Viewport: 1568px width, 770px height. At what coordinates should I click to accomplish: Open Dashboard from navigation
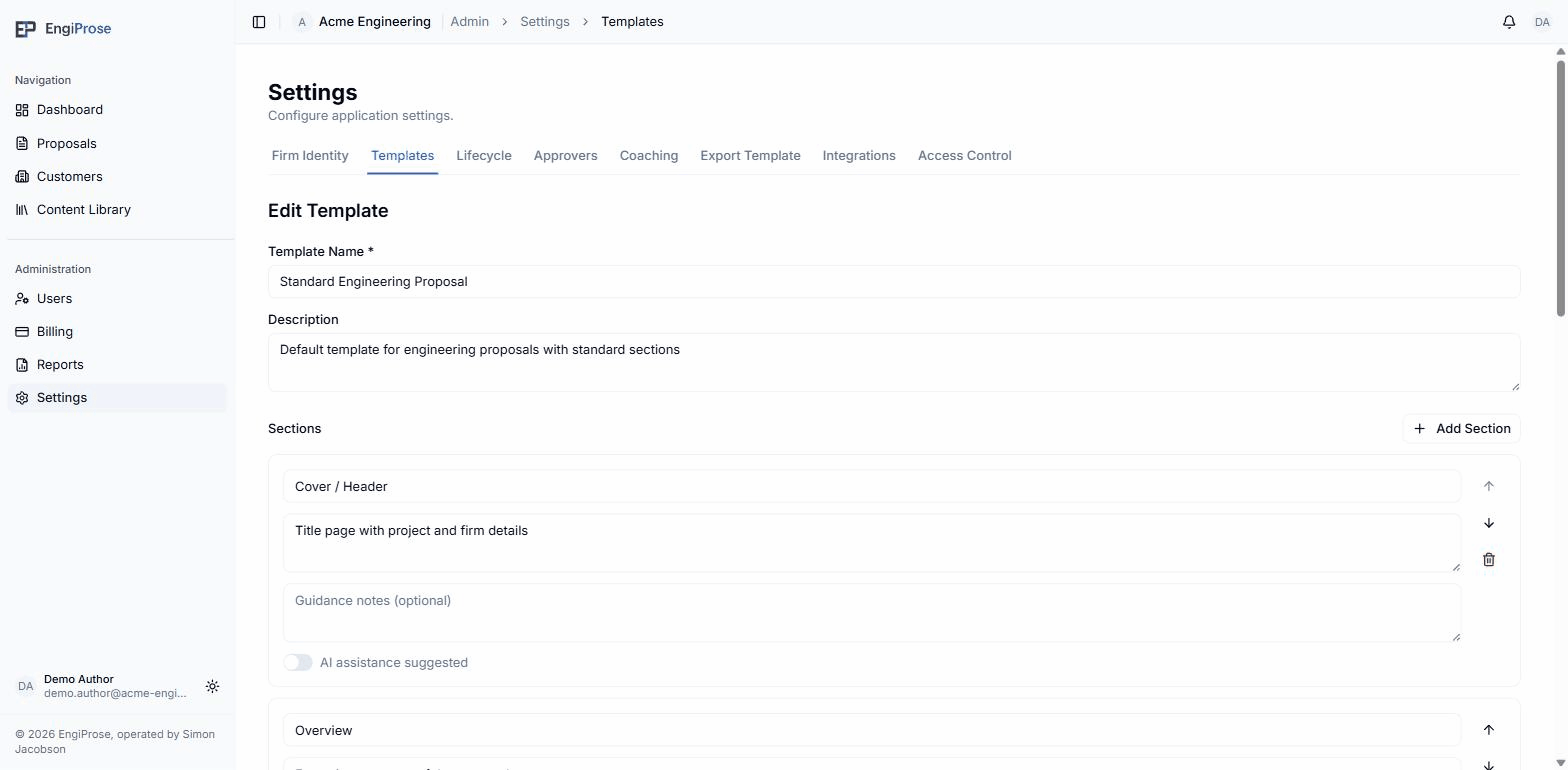click(117, 110)
